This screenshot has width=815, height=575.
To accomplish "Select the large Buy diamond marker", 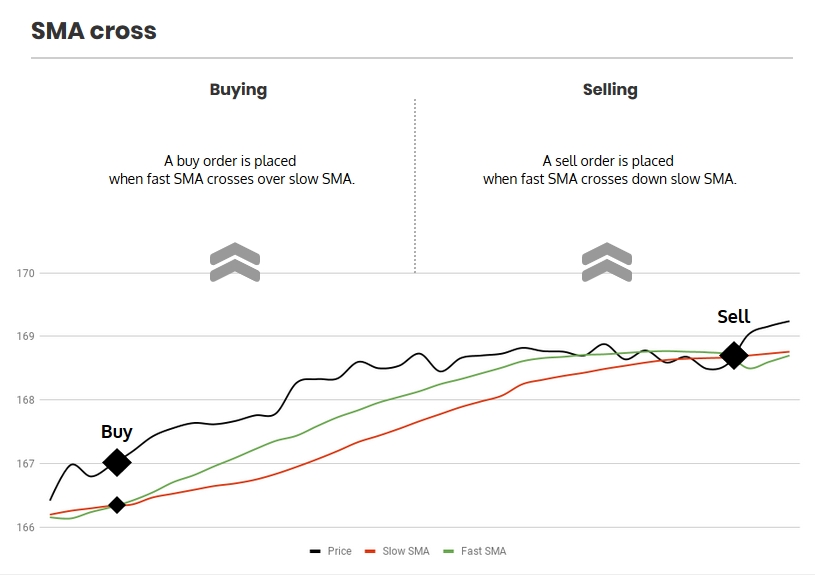I will tap(117, 462).
